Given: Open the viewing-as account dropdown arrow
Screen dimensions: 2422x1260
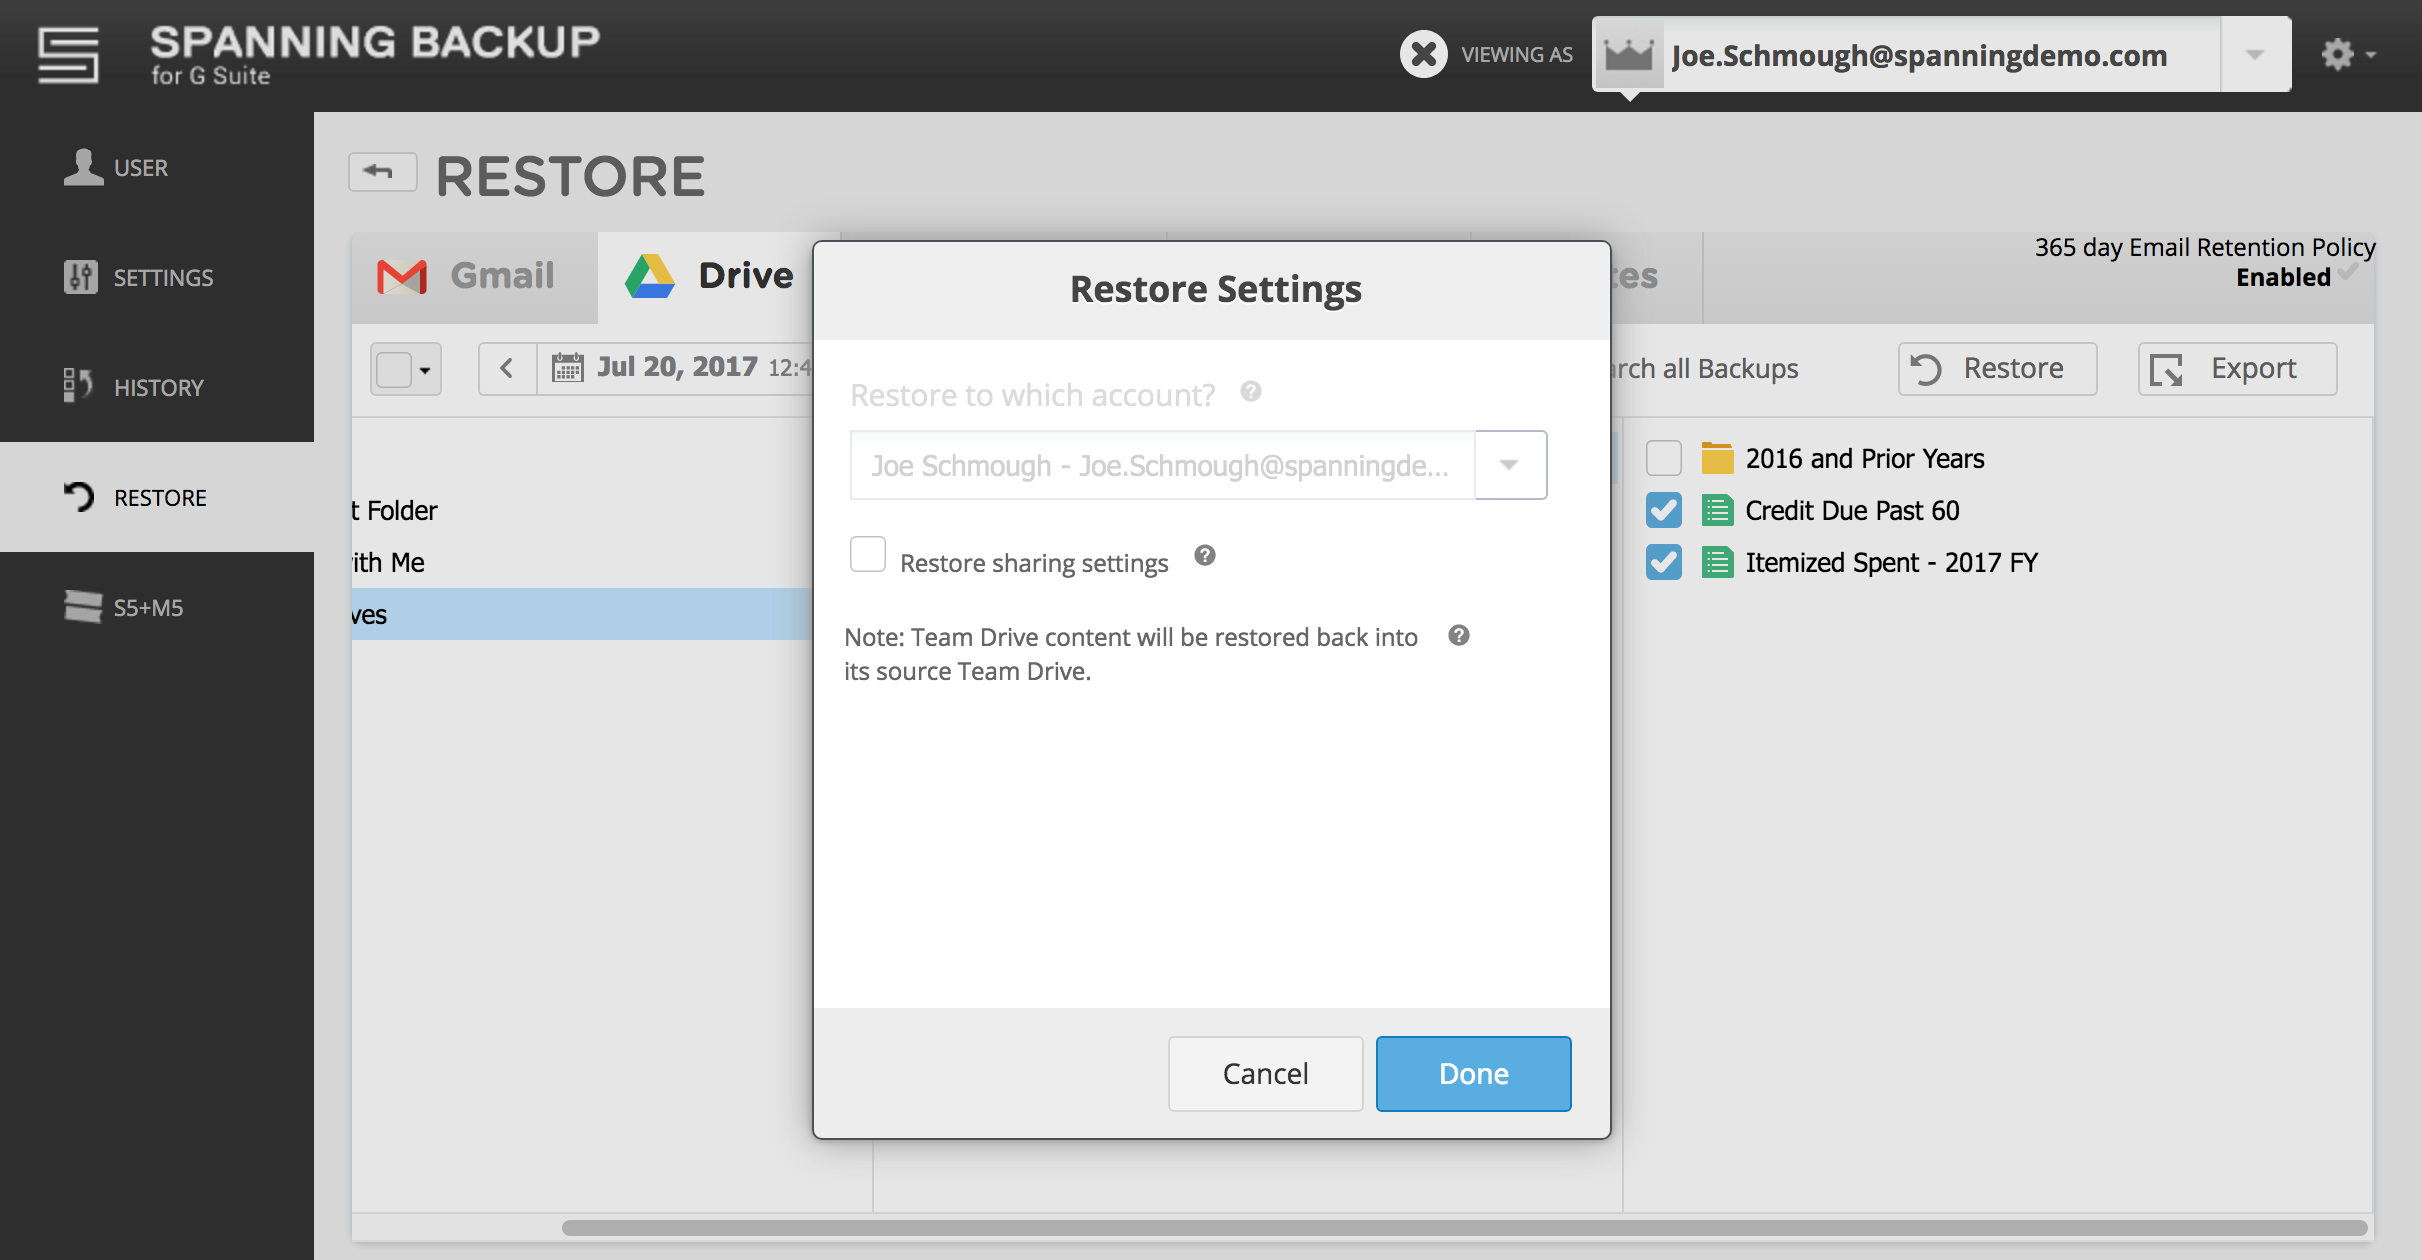Looking at the screenshot, I should (2255, 54).
